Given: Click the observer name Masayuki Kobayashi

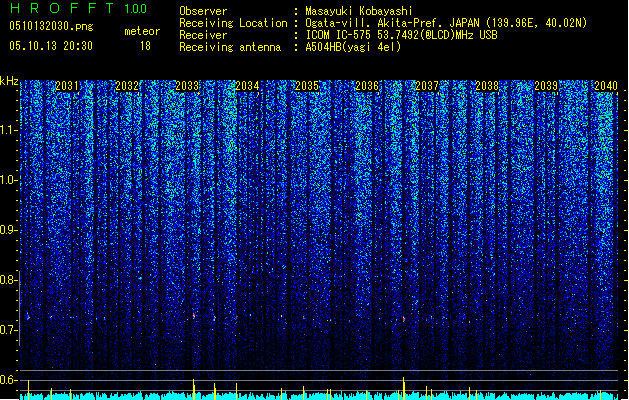Looking at the screenshot, I should [x=359, y=11].
